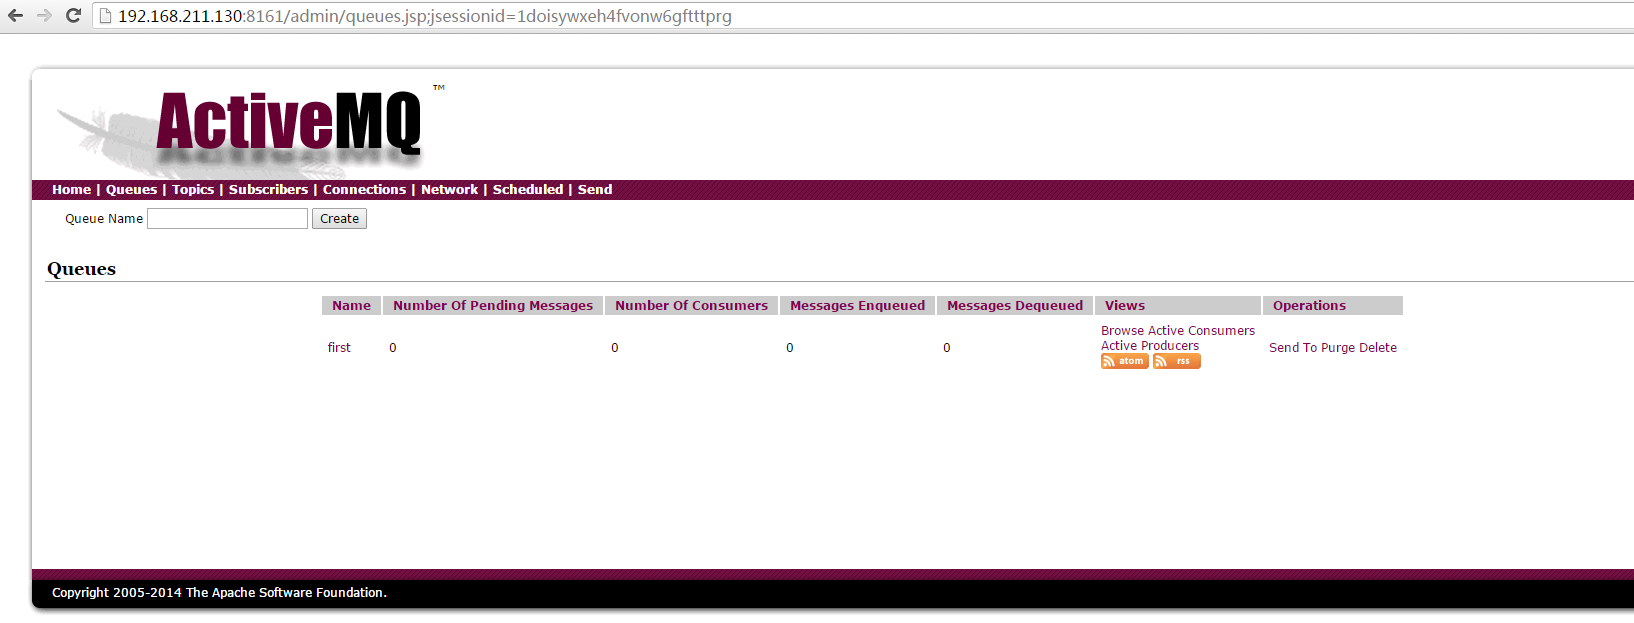Click the browser forward arrow
1634x623 pixels.
pyautogui.click(x=44, y=16)
